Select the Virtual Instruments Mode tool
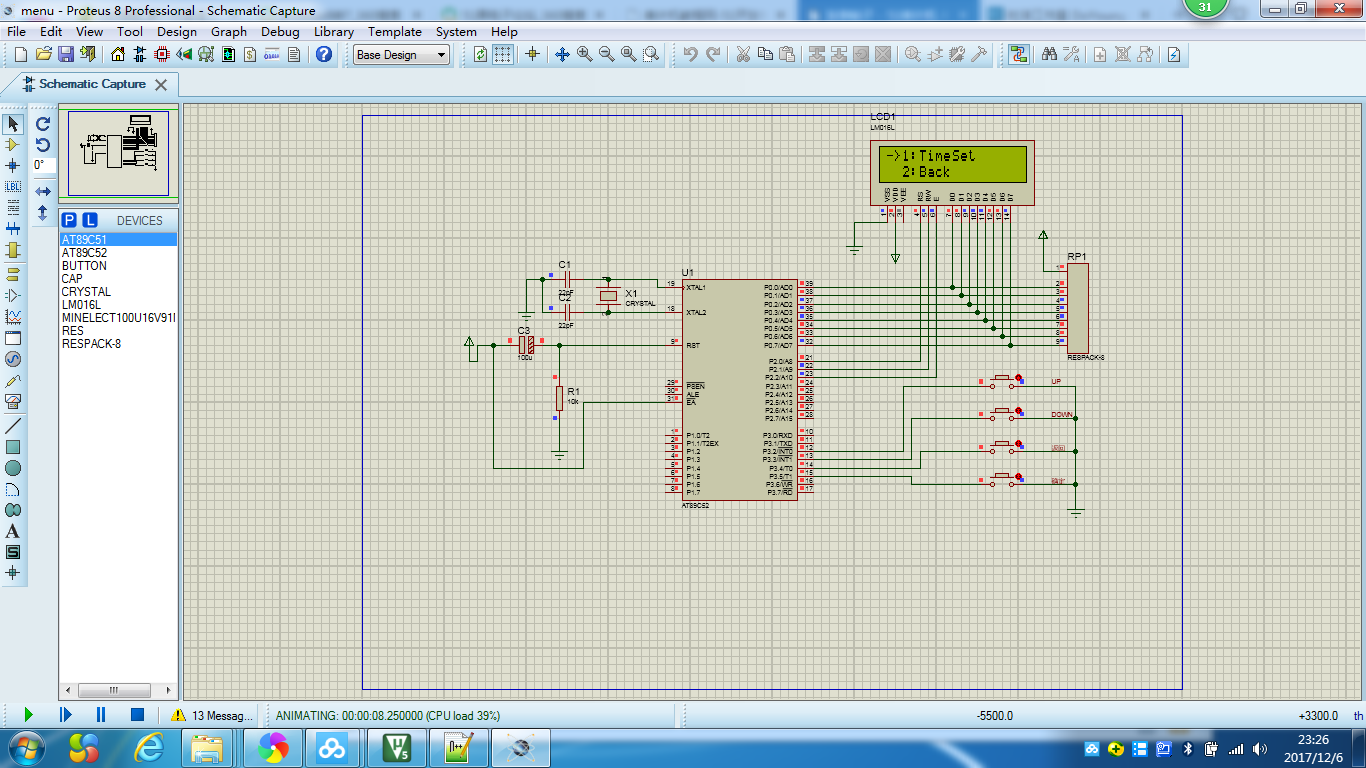The width and height of the screenshot is (1366, 768). coord(13,402)
